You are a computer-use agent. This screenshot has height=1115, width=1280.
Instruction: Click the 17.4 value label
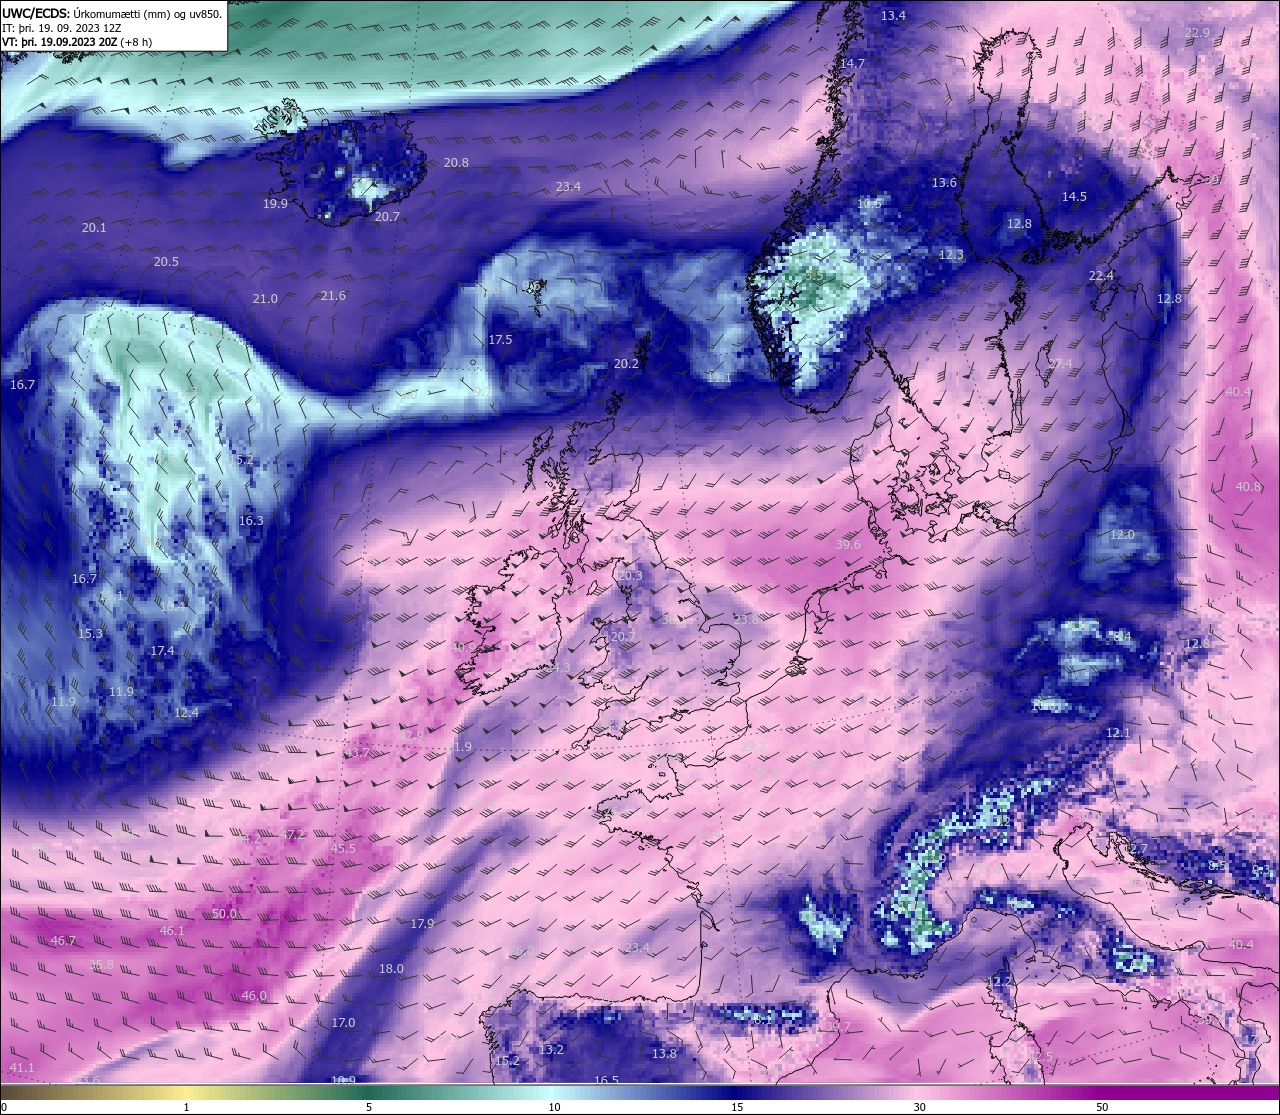point(162,651)
